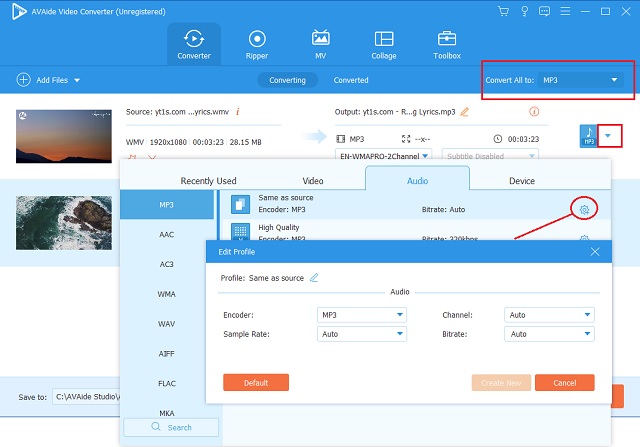
Task: Open the hamburger menu icon
Action: [565, 11]
